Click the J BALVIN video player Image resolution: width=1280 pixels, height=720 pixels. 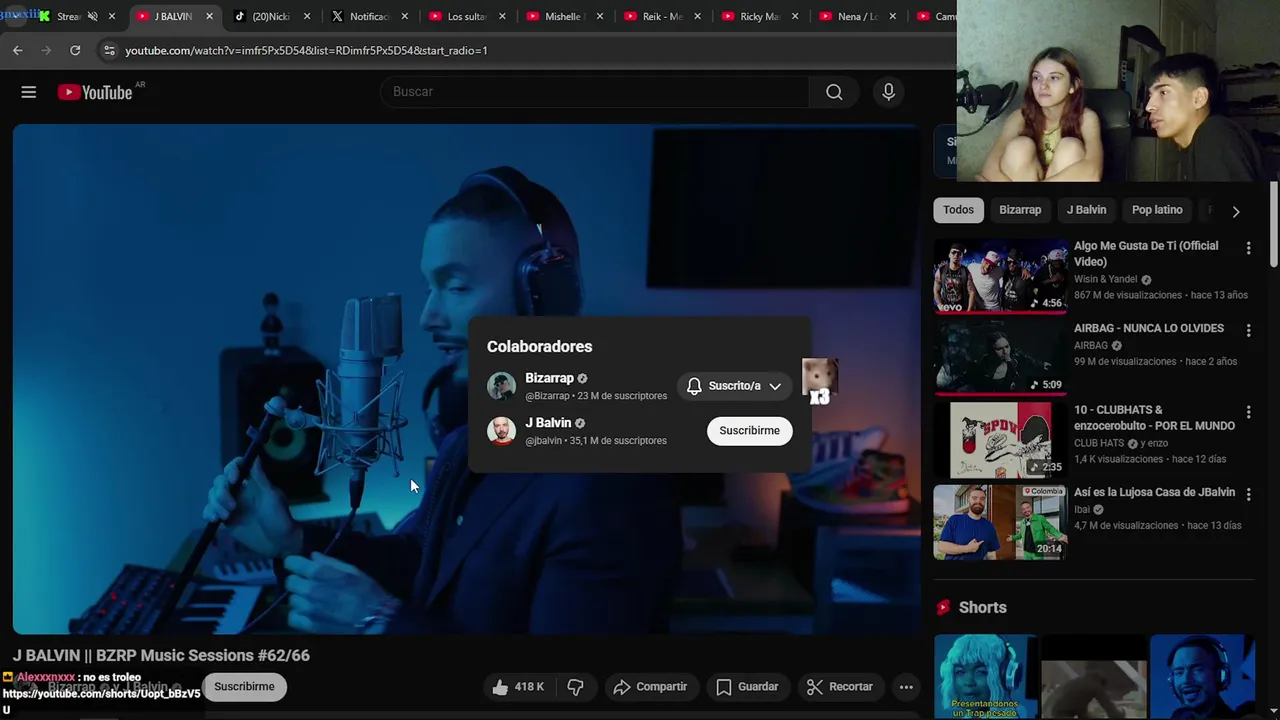(x=466, y=379)
